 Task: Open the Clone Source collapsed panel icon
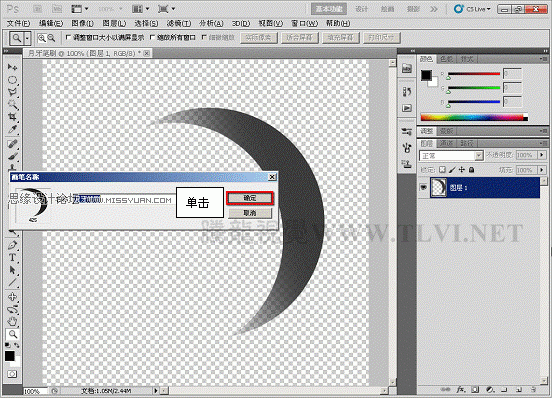[x=407, y=164]
